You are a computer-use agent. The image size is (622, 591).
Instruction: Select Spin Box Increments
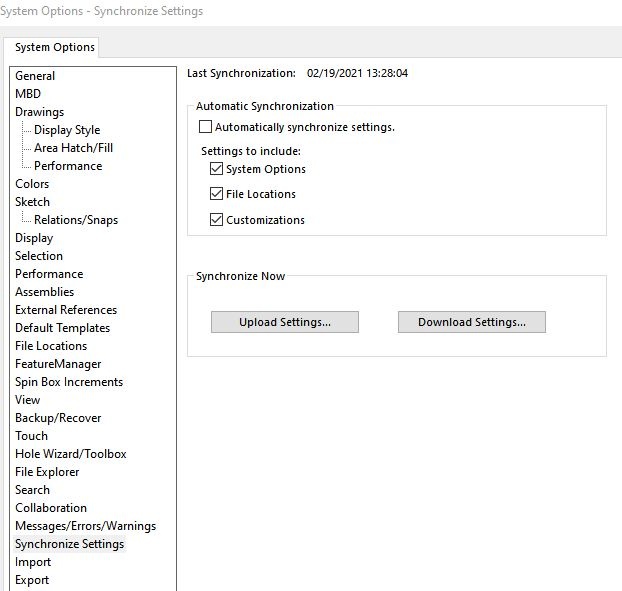click(x=69, y=382)
